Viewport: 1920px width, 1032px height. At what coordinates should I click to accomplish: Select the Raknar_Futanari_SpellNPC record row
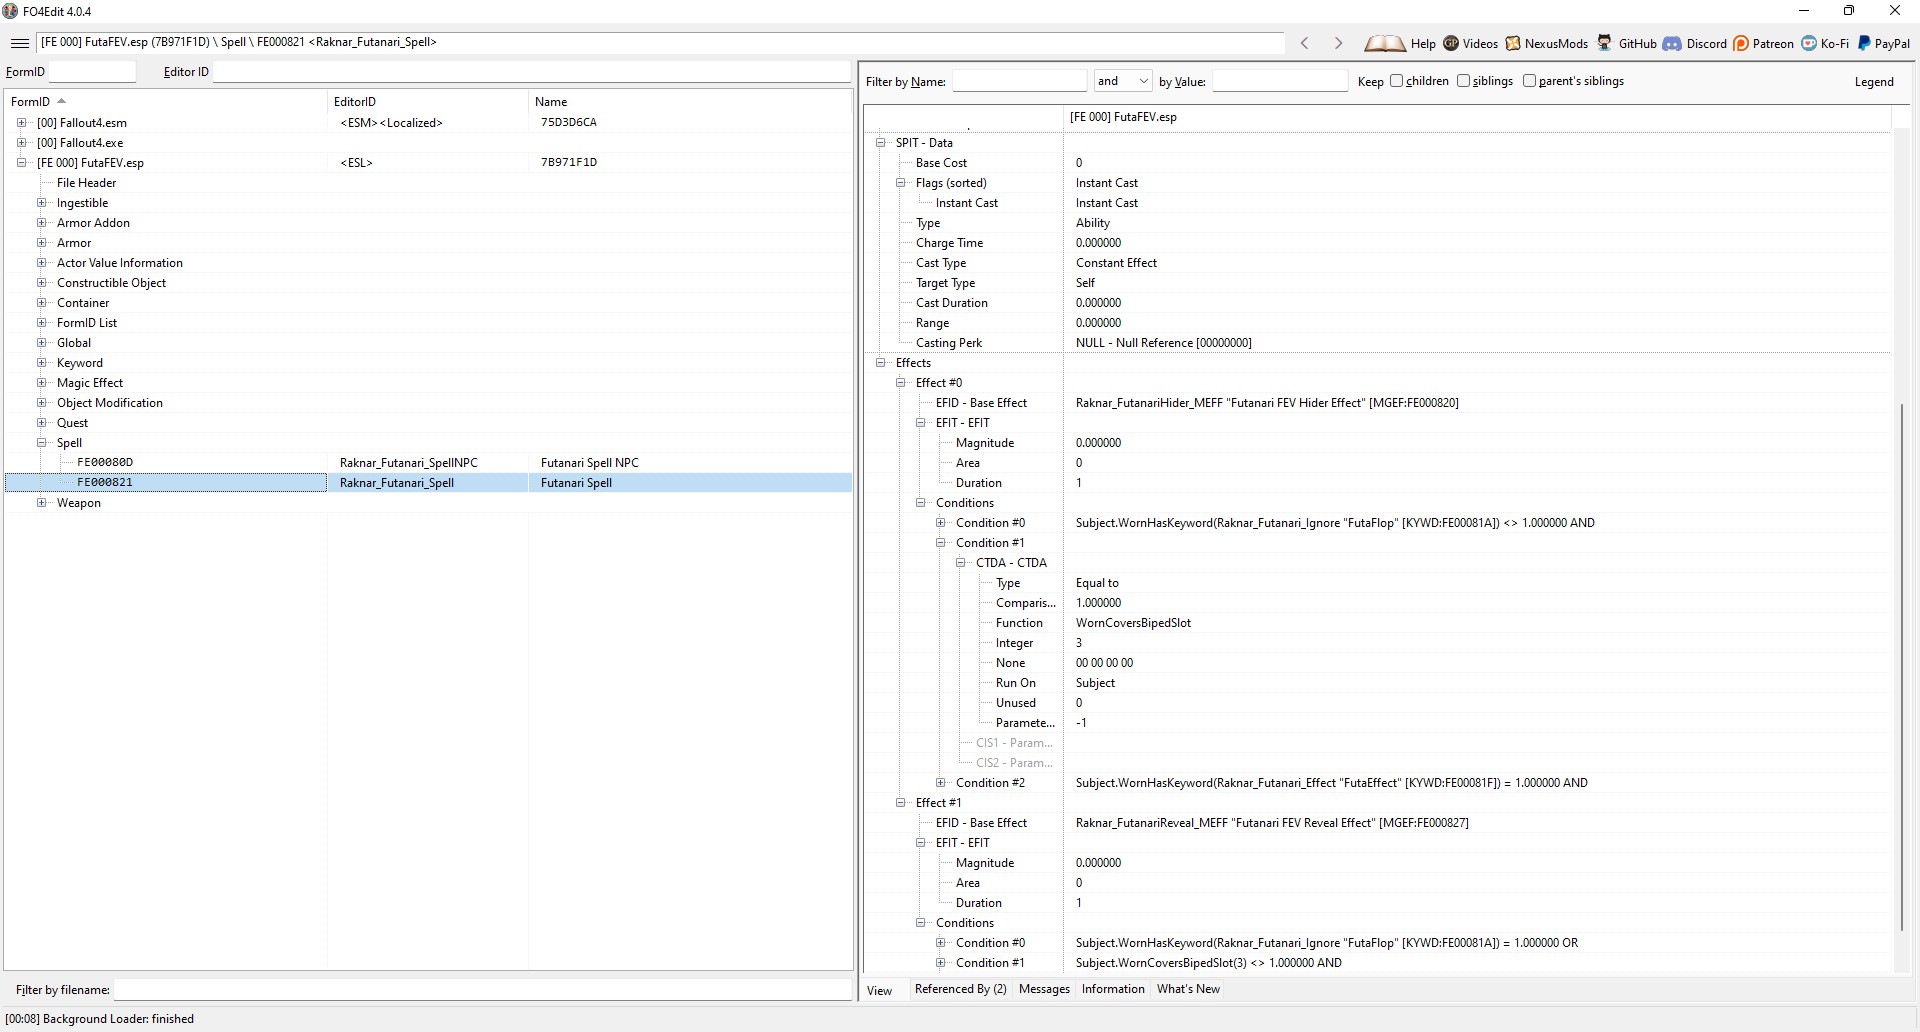pos(408,463)
